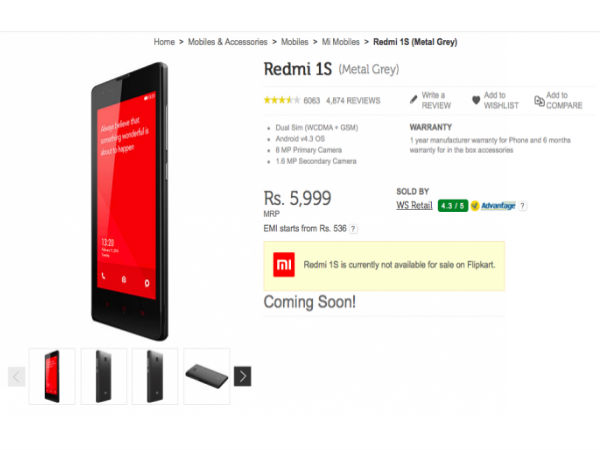
Task: Show previous thumbnails with left arrow
Action: (x=16, y=377)
